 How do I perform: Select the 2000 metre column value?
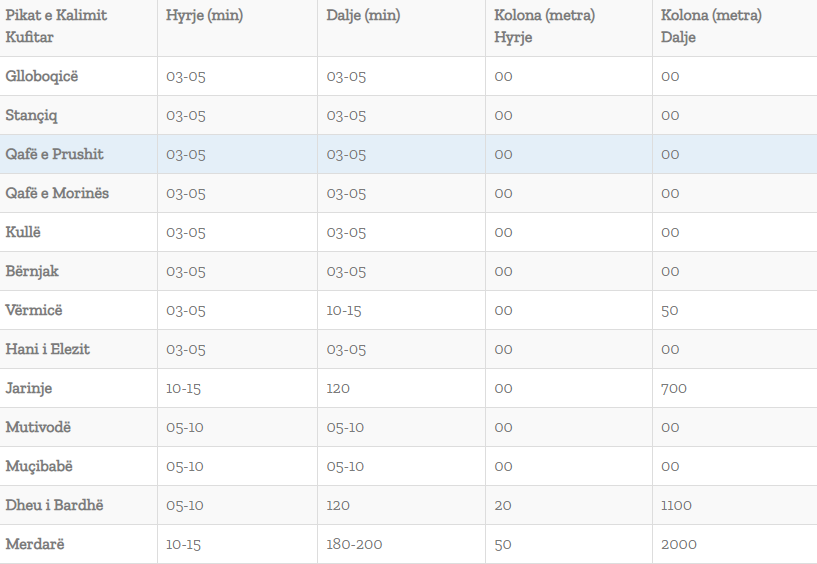[x=679, y=544]
